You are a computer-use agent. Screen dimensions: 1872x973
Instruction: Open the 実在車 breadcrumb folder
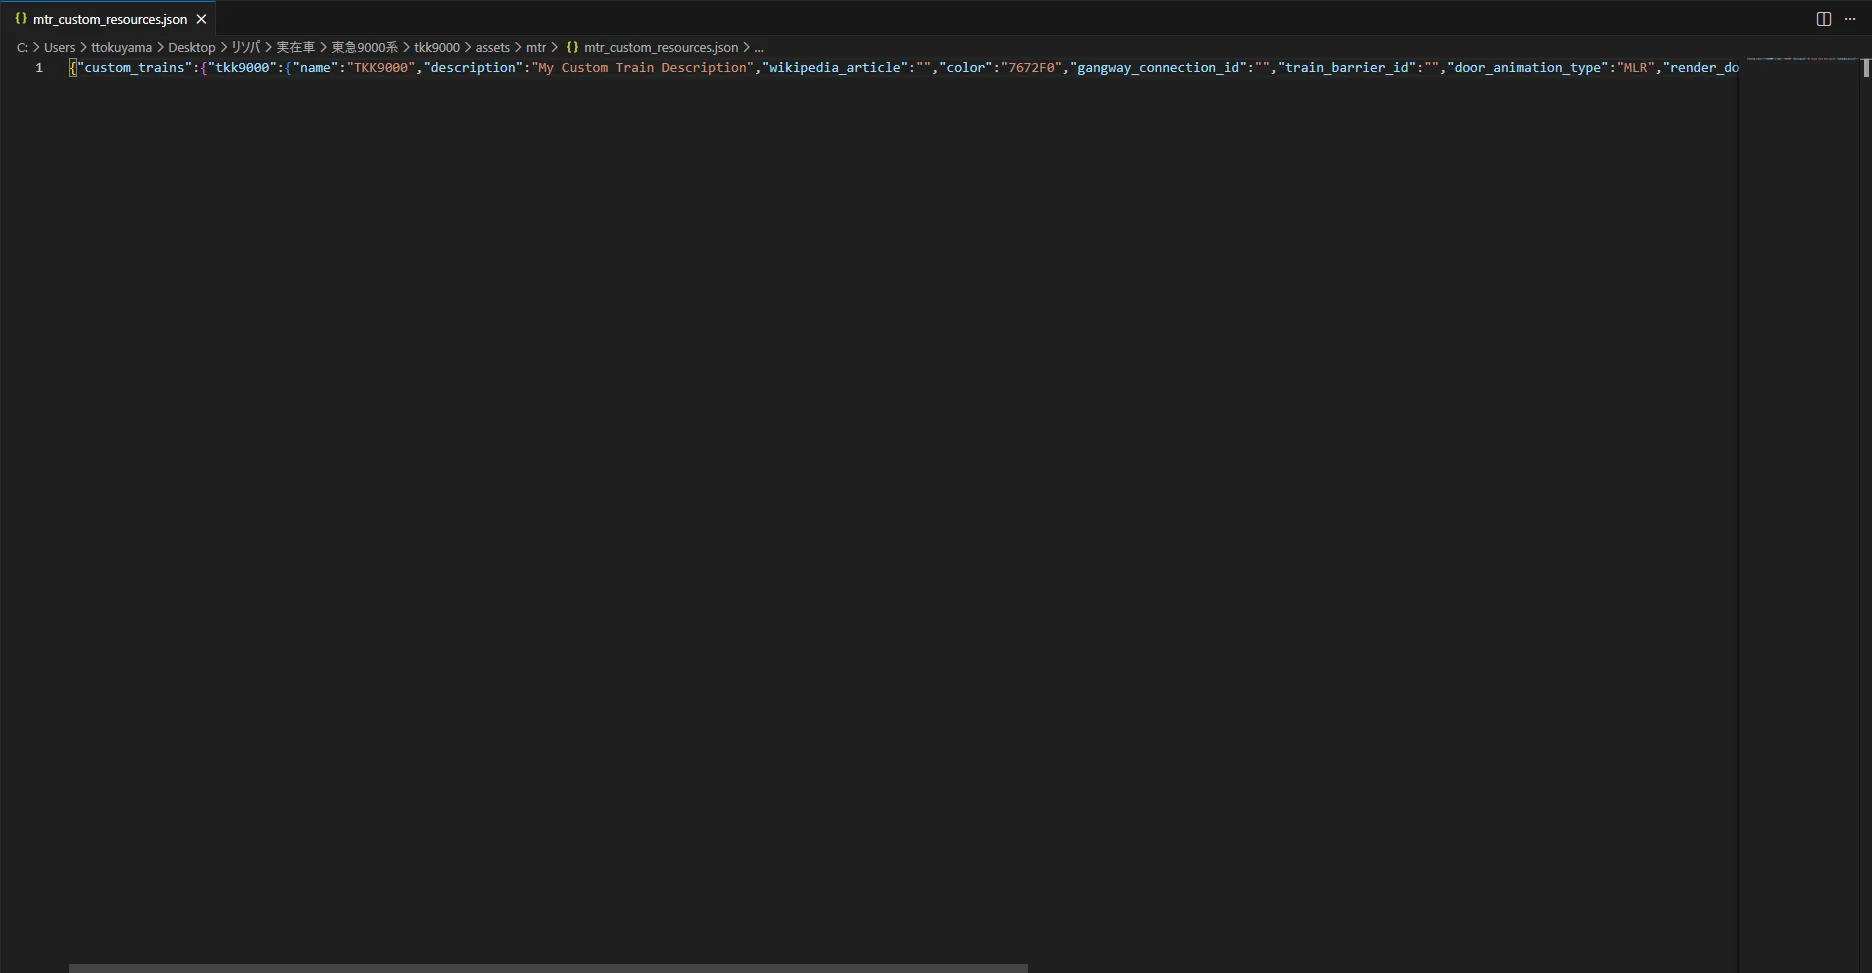tap(295, 47)
